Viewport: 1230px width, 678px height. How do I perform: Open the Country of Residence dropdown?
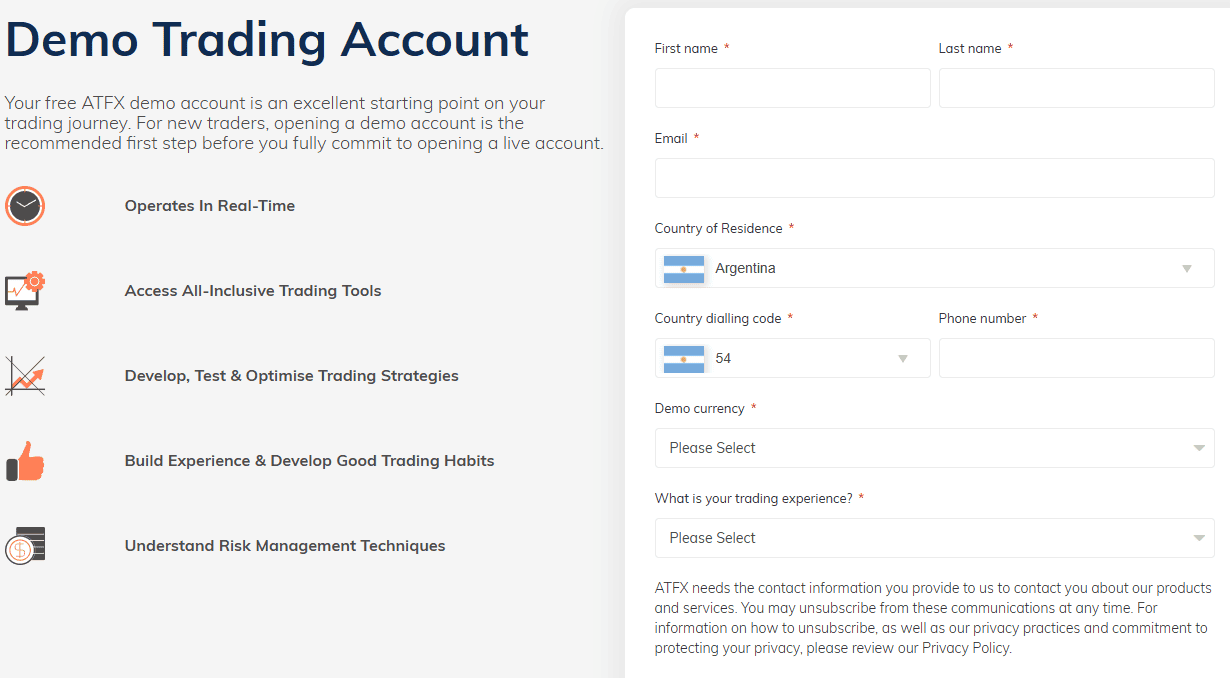1186,268
